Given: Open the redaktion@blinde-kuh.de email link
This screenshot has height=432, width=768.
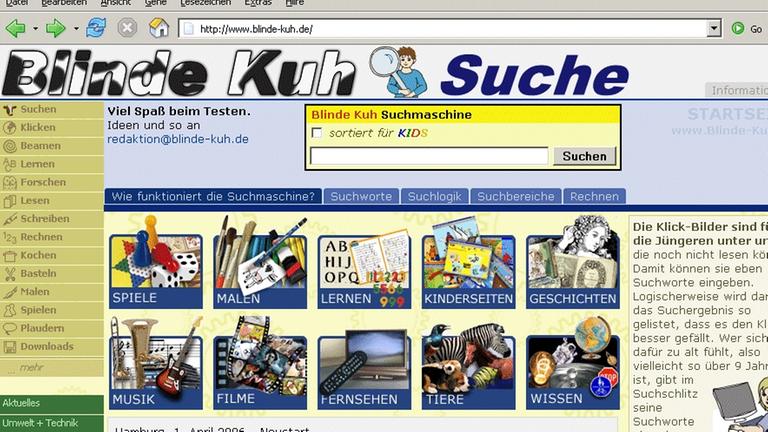Looking at the screenshot, I should click(178, 139).
